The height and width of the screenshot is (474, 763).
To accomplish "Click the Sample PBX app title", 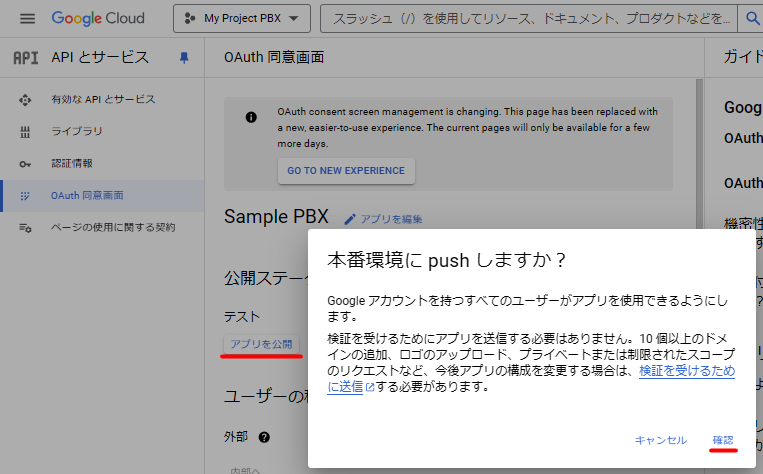I will click(276, 217).
